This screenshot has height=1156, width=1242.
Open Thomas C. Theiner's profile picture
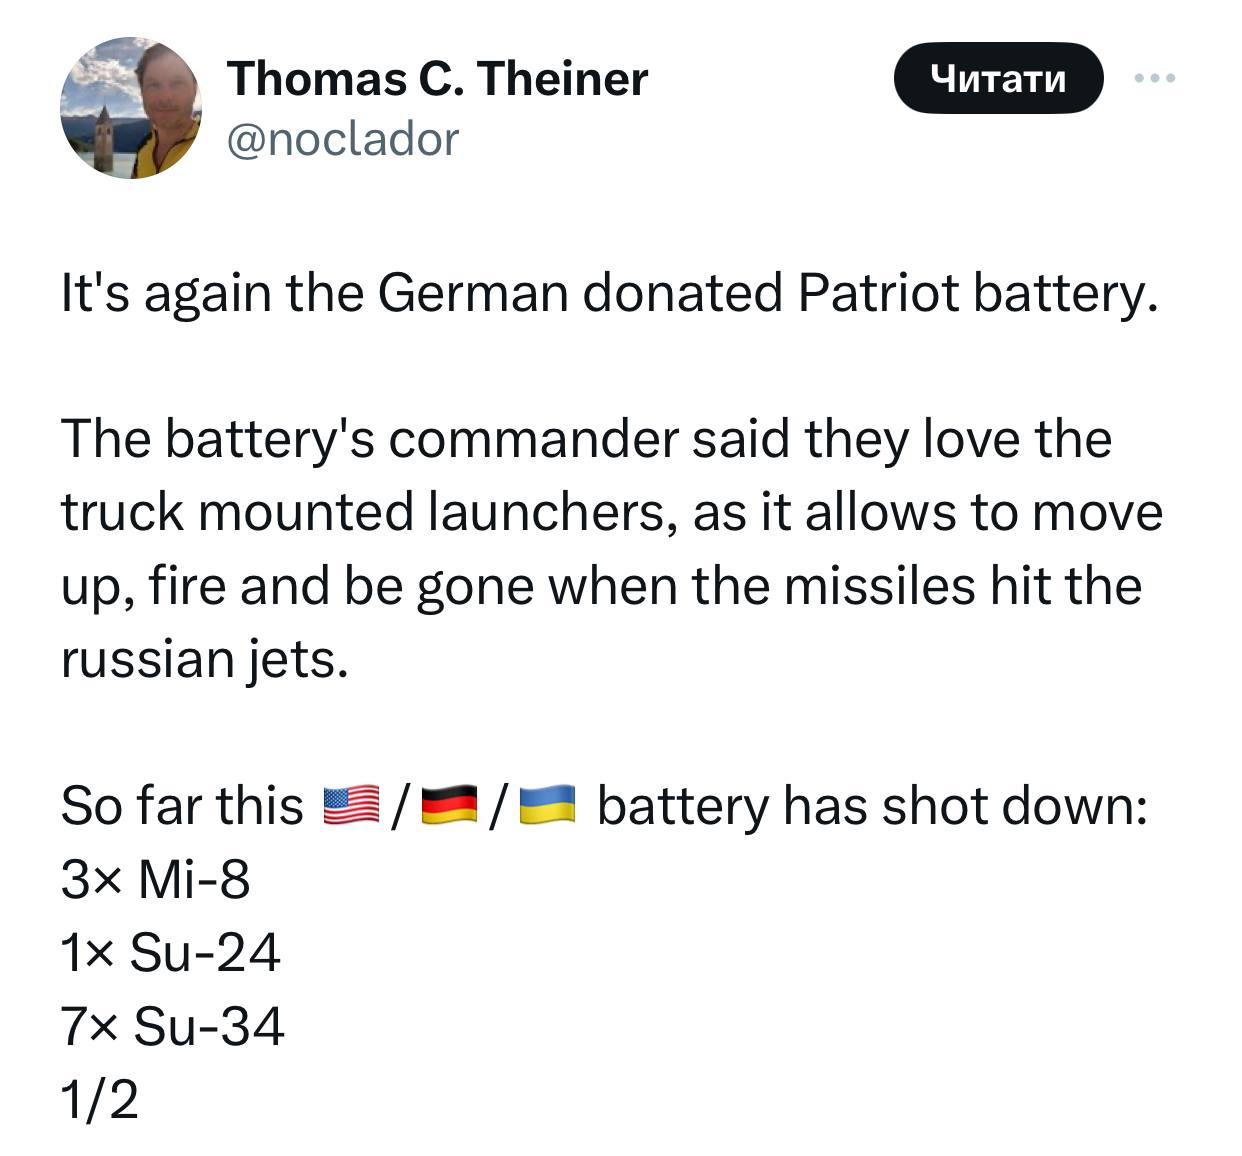pos(131,108)
